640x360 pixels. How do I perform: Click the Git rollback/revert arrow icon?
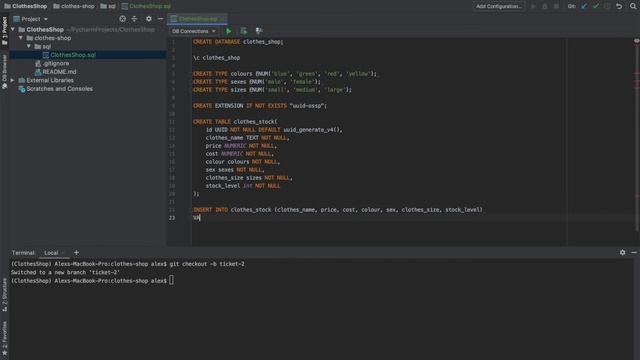(619, 6)
